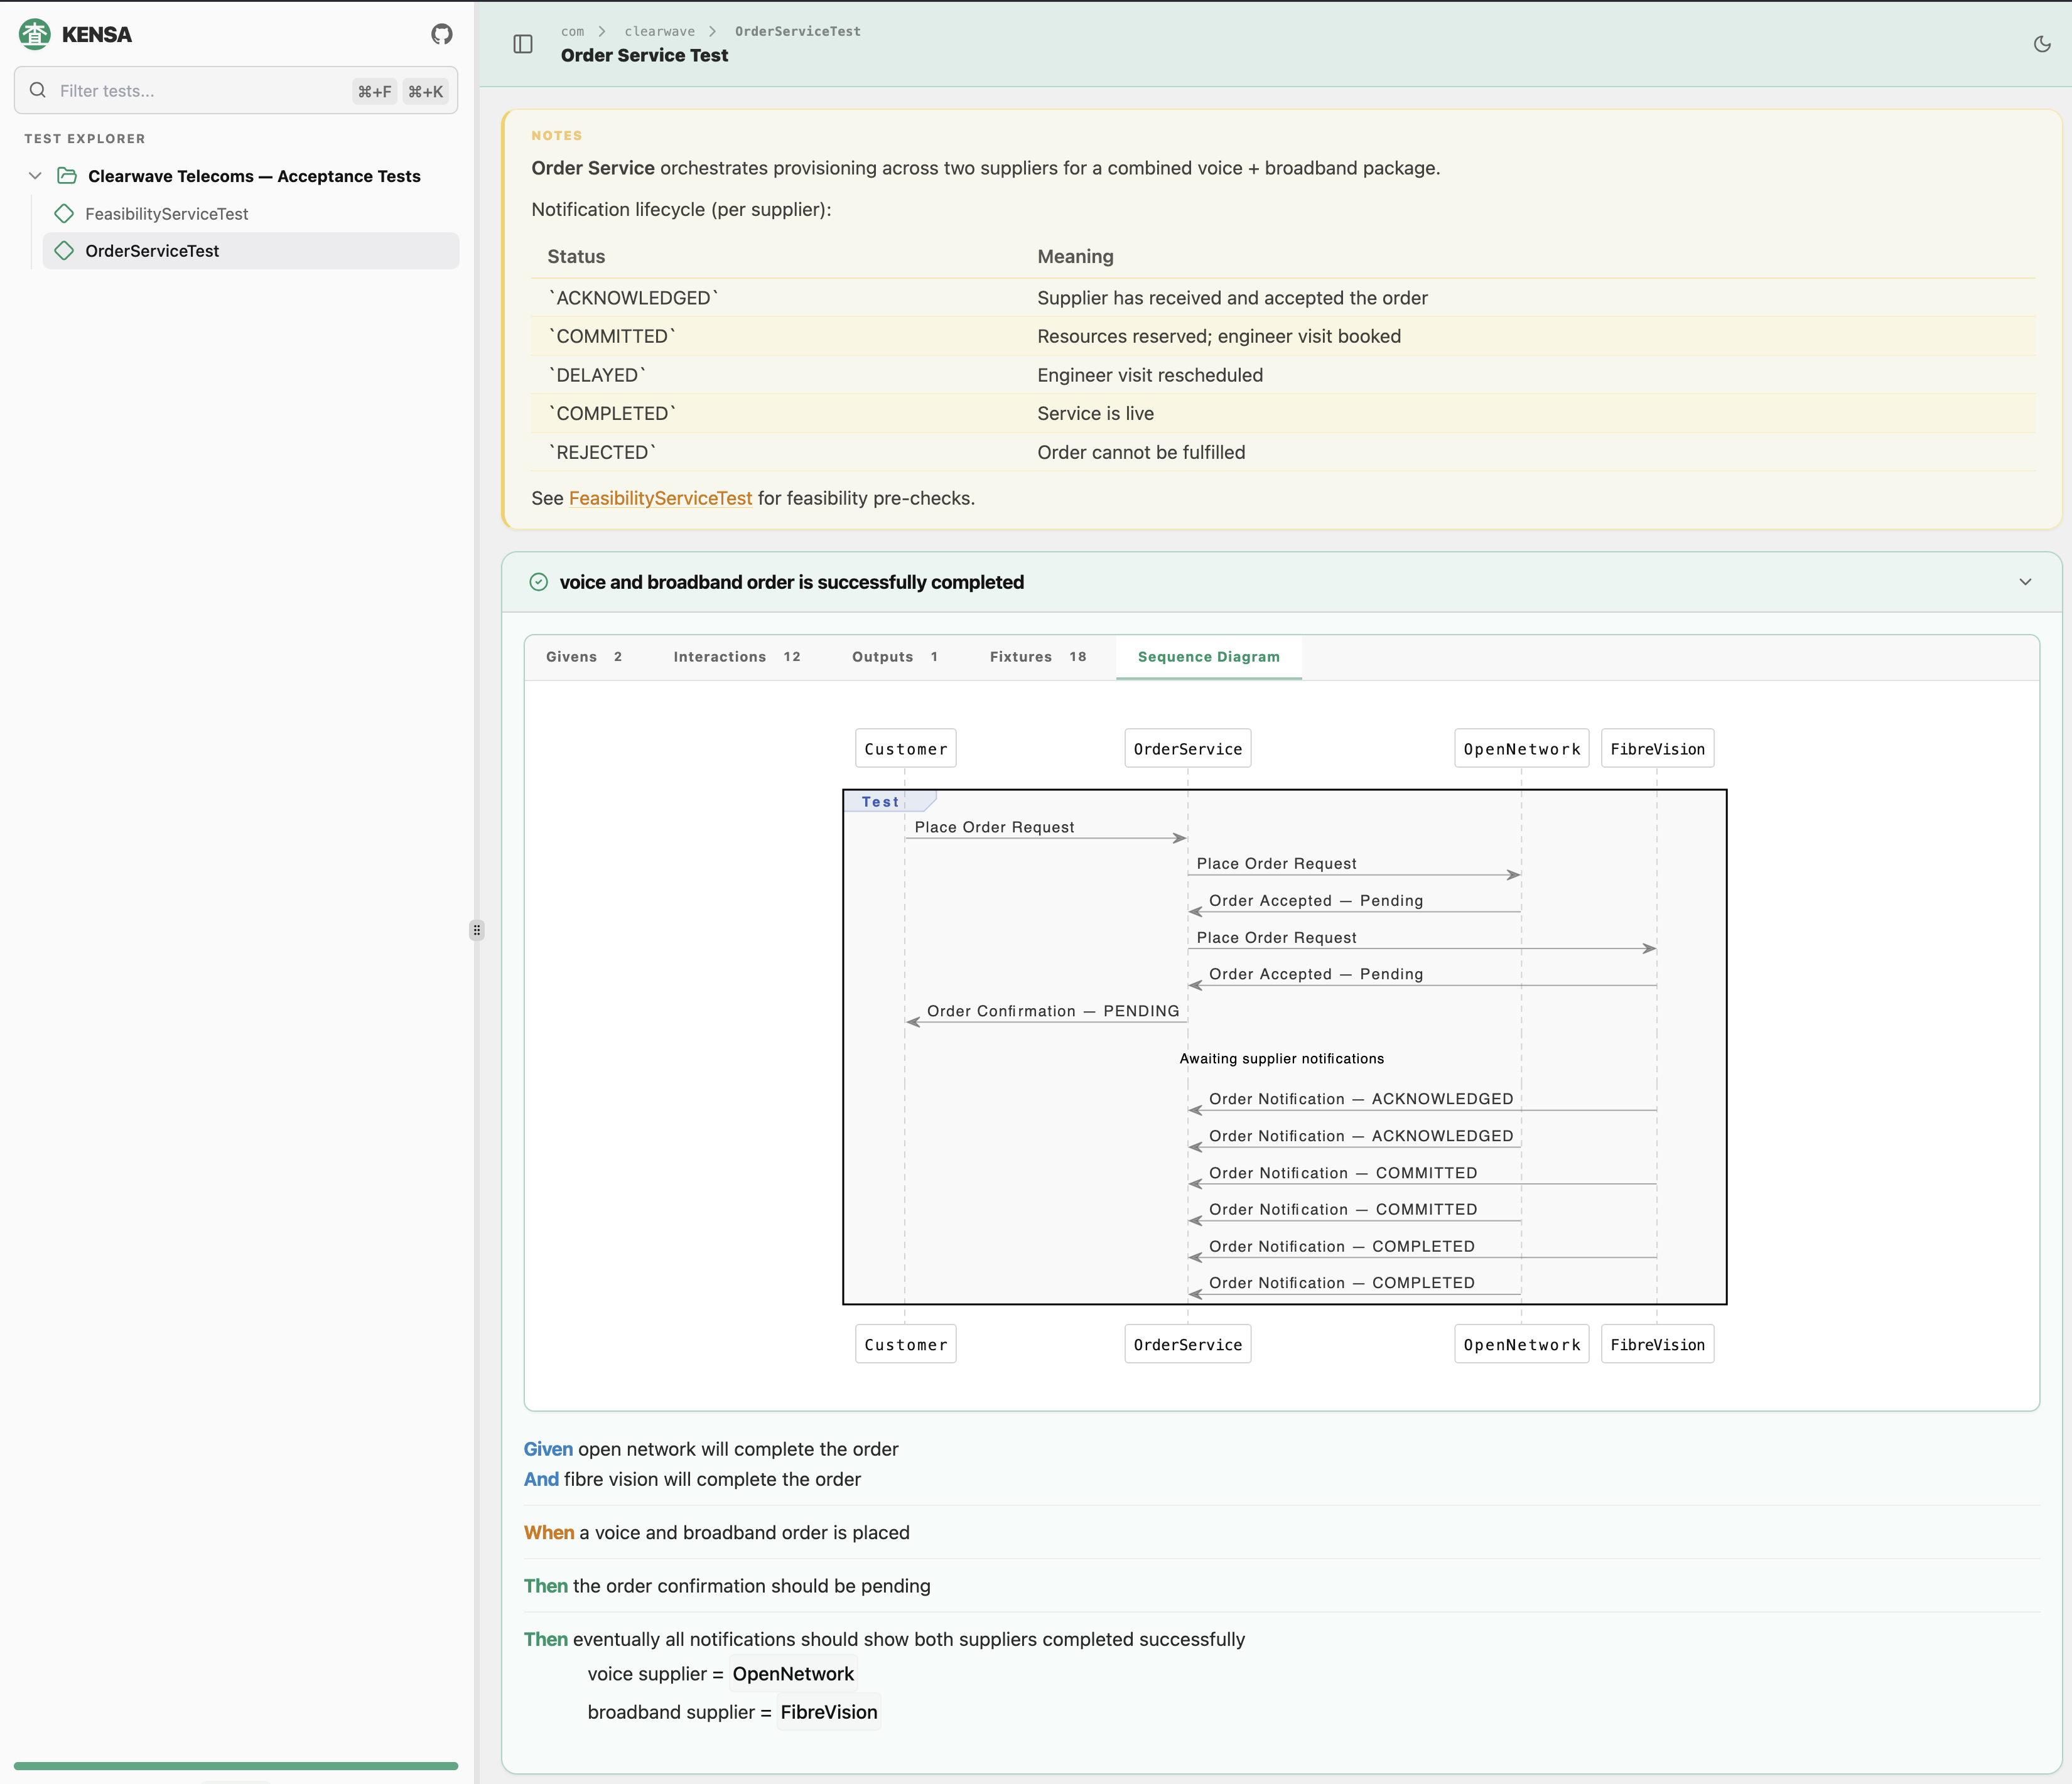Switch to the Givens tab

[584, 657]
